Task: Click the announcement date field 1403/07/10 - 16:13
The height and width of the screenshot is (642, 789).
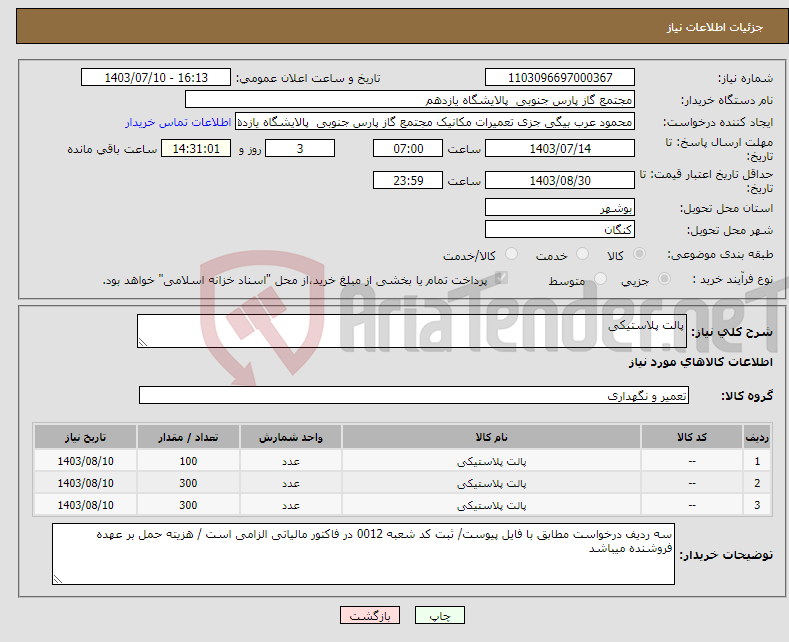Action: tap(156, 77)
